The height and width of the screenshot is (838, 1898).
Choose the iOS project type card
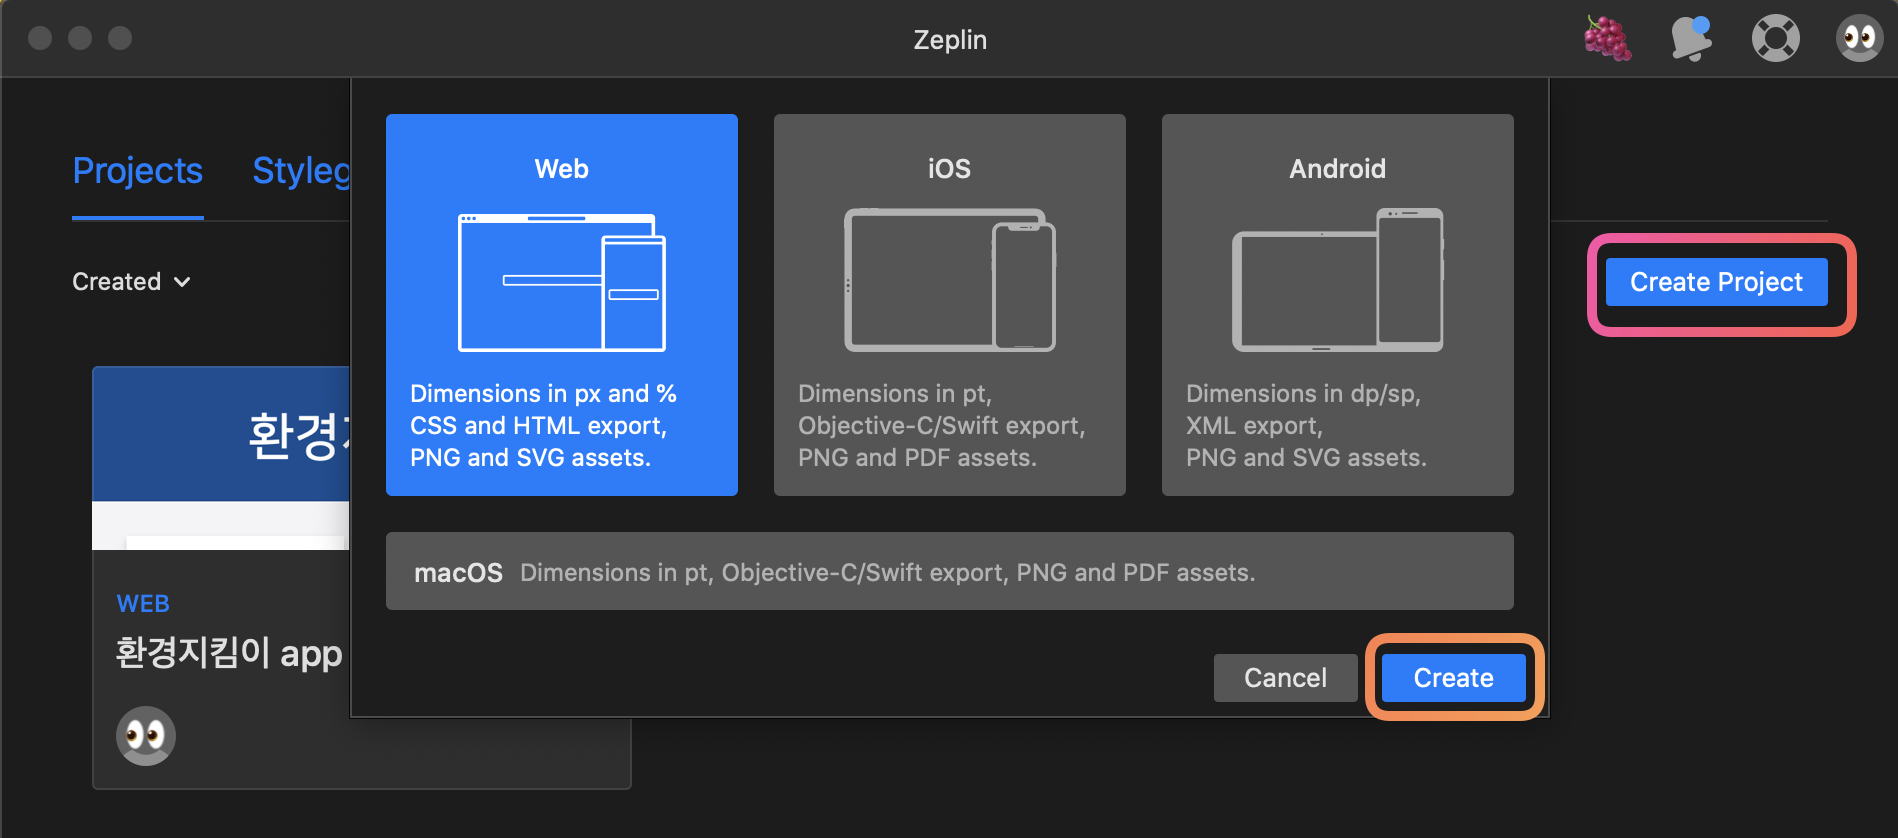tap(950, 305)
